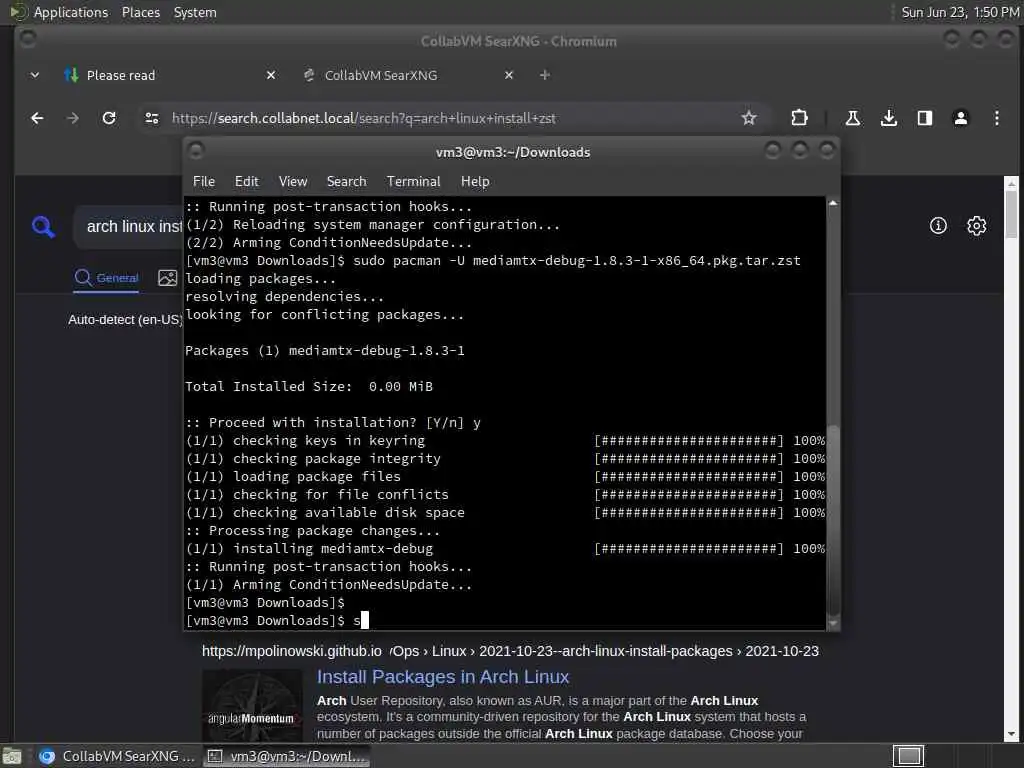The image size is (1024, 768).
Task: Click terminal command prompt line
Action: coord(278,620)
